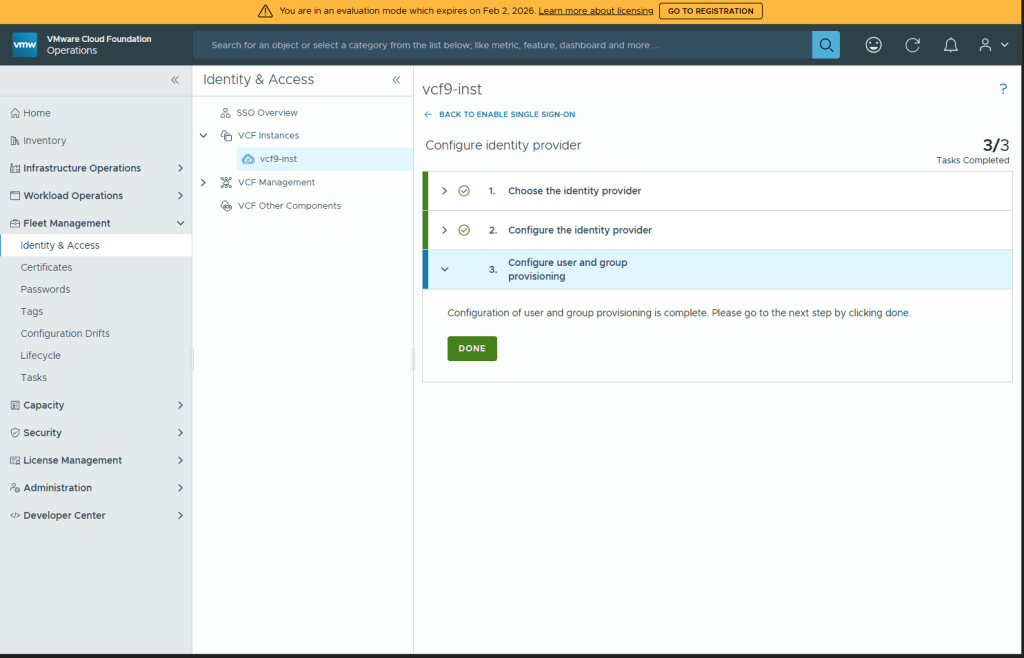The image size is (1024, 658).
Task: Expand the VCF Management tree node
Action: tap(204, 182)
